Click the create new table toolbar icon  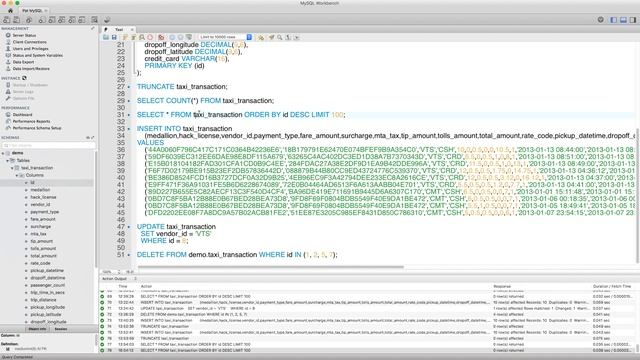pyautogui.click(x=52, y=20)
